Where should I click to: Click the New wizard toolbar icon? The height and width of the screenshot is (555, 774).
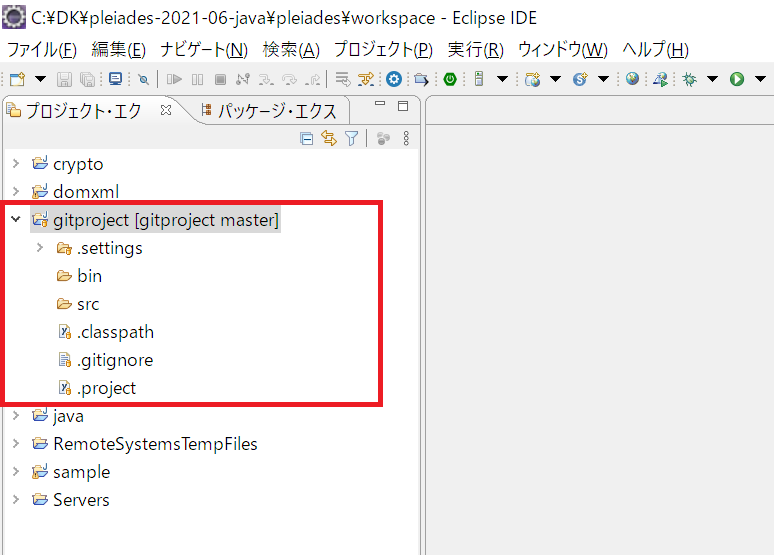coord(18,79)
